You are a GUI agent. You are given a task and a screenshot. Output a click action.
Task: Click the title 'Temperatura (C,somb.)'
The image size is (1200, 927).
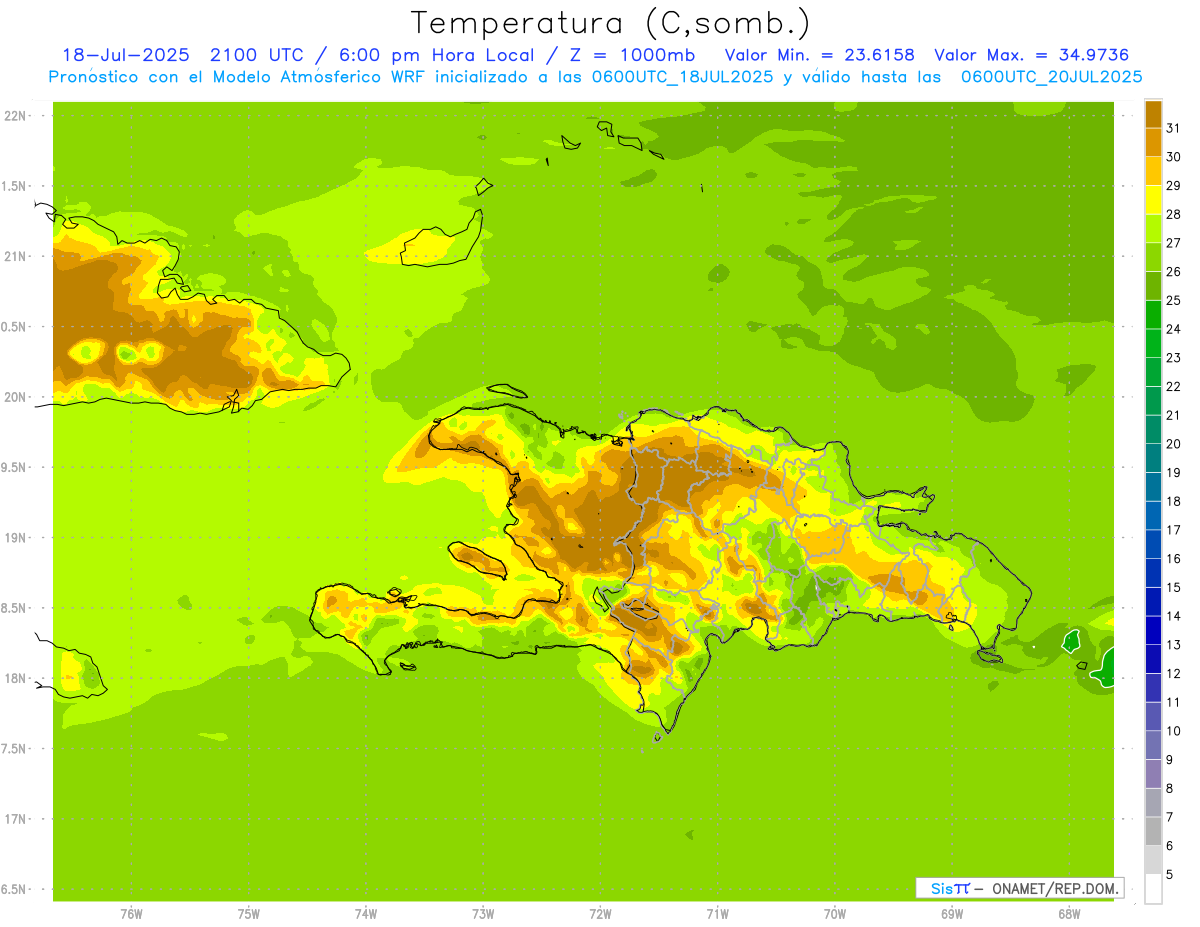click(611, 24)
